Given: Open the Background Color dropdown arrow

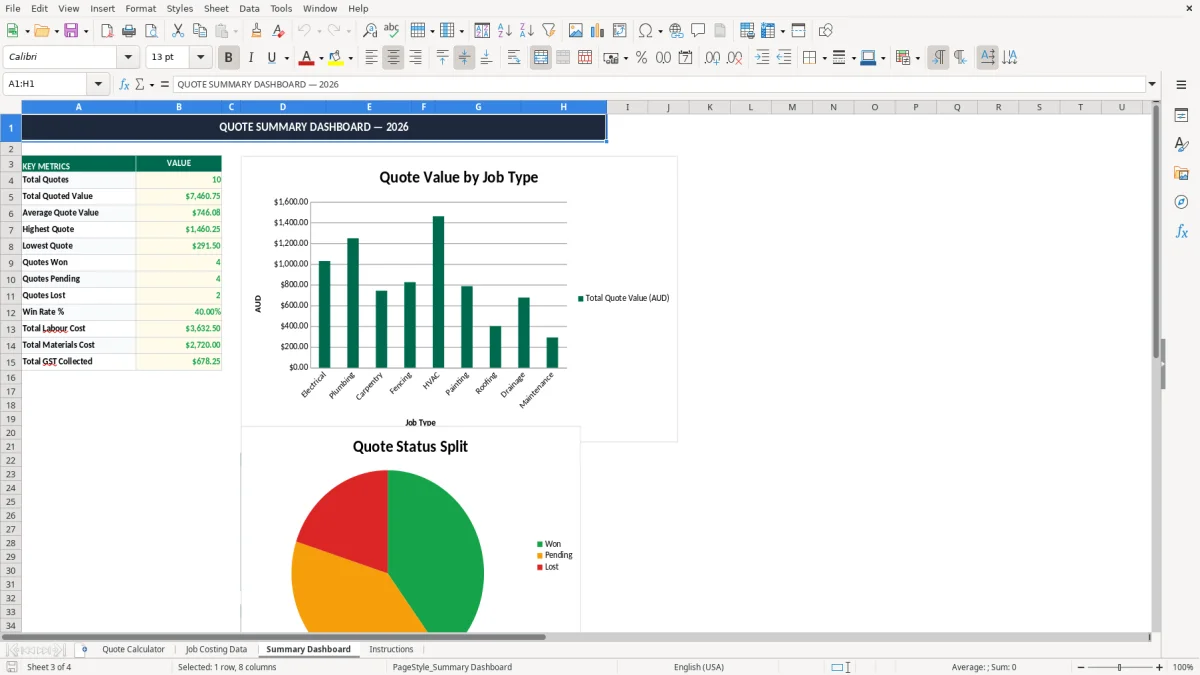Looking at the screenshot, I should pos(350,58).
